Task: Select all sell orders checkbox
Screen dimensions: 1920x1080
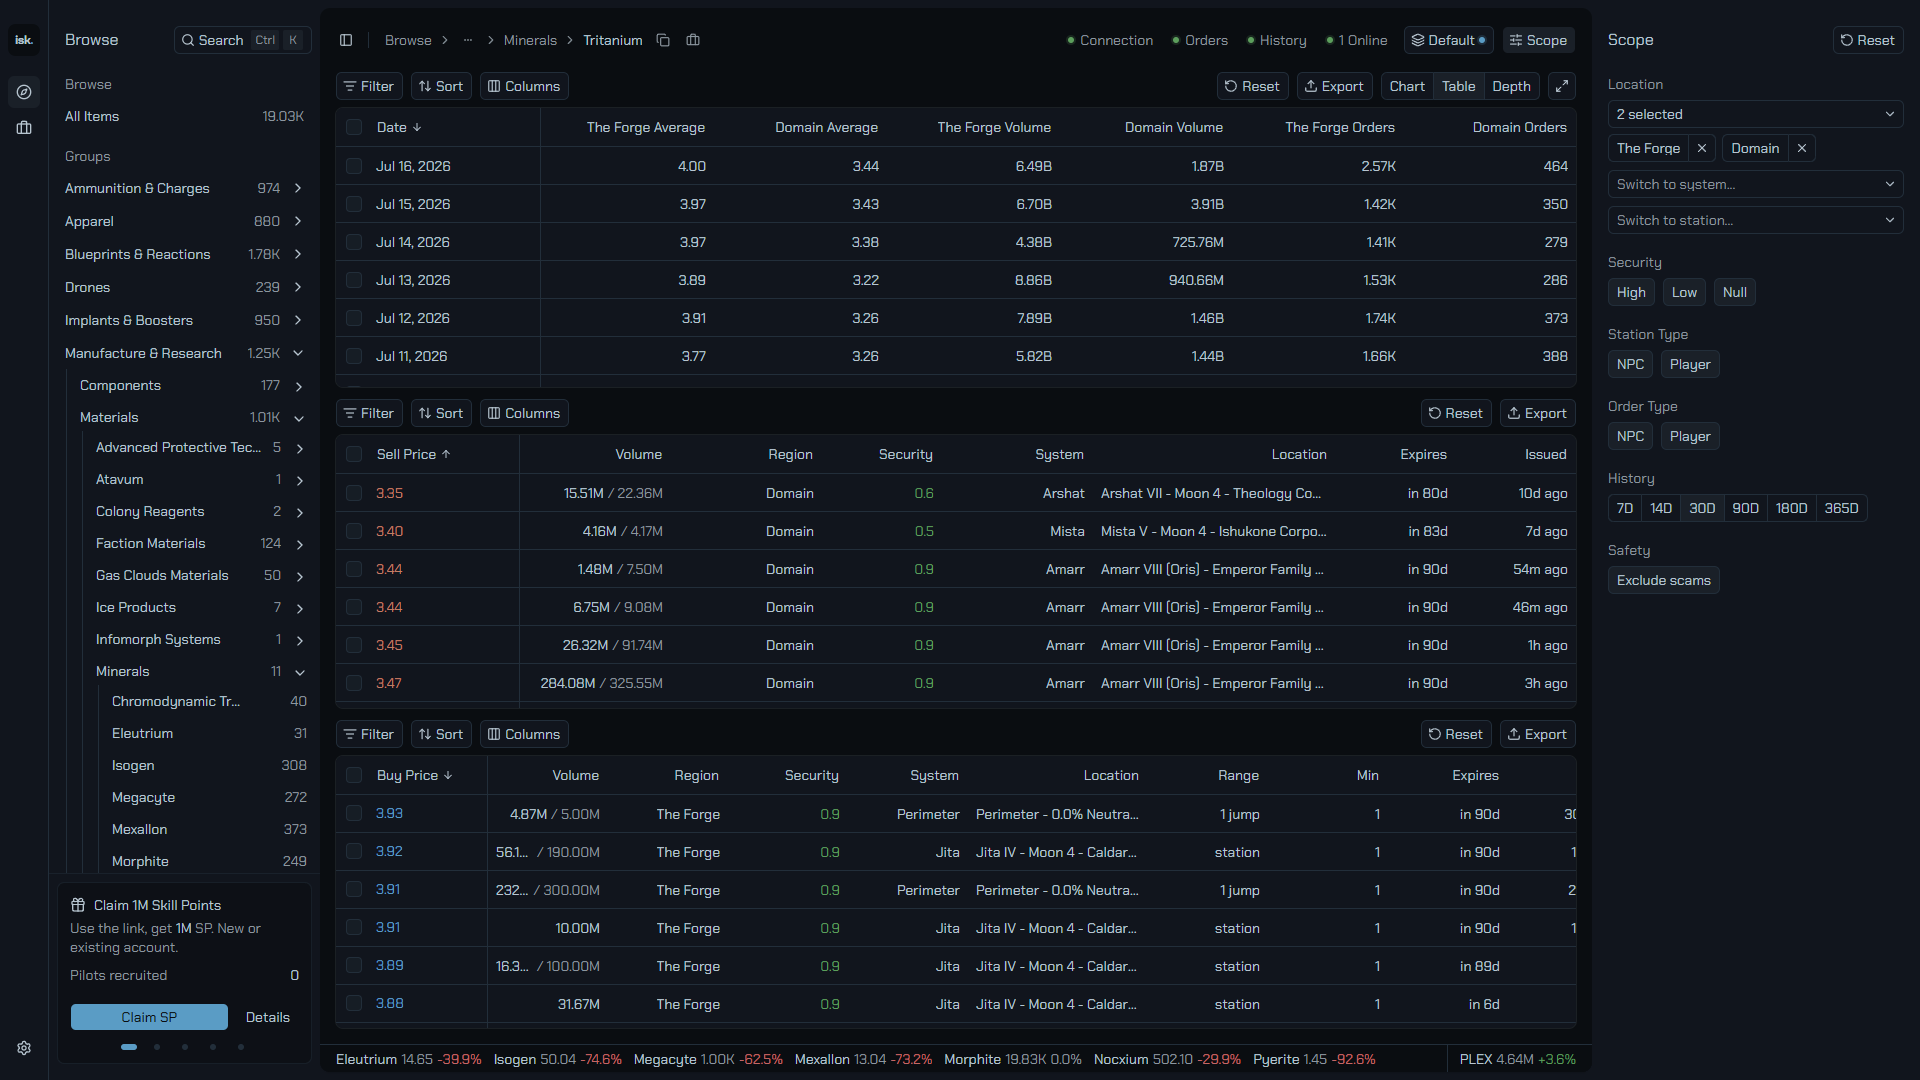Action: tap(354, 454)
